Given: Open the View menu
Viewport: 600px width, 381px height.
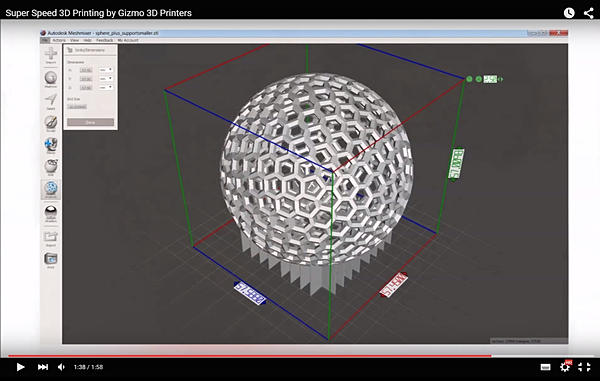Looking at the screenshot, I should [74, 40].
